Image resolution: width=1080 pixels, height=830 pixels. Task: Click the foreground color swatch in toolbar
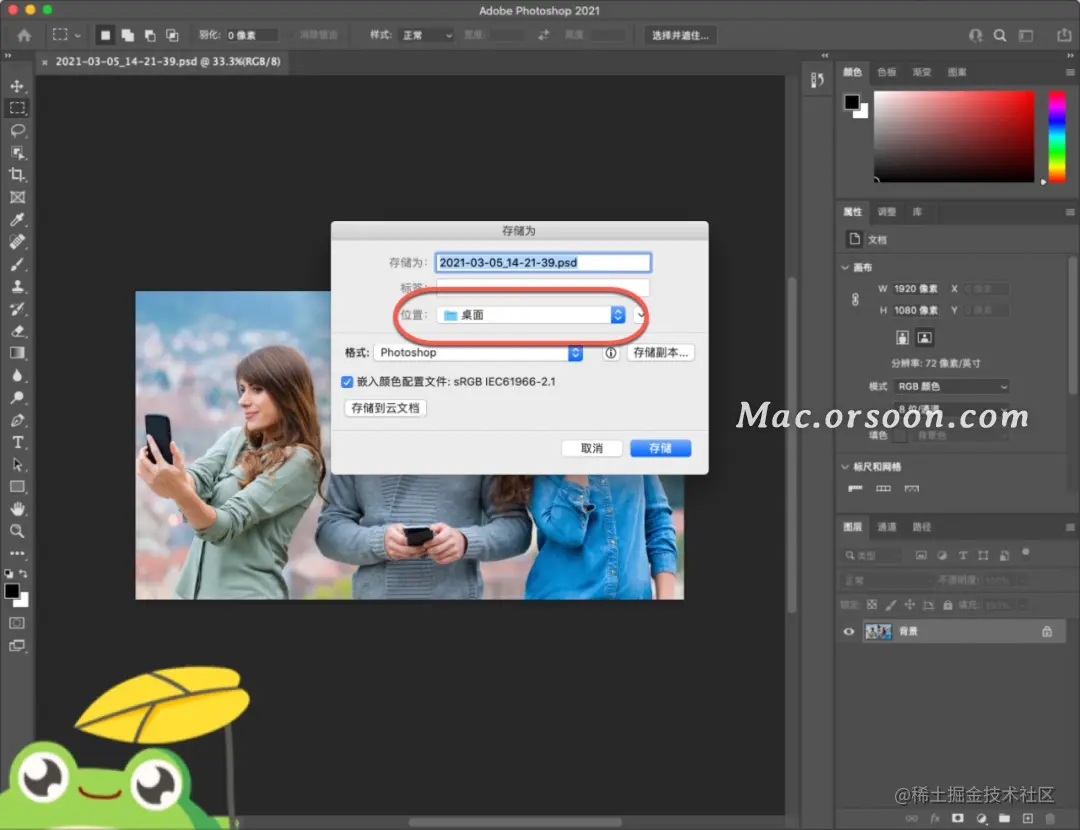(x=12, y=591)
